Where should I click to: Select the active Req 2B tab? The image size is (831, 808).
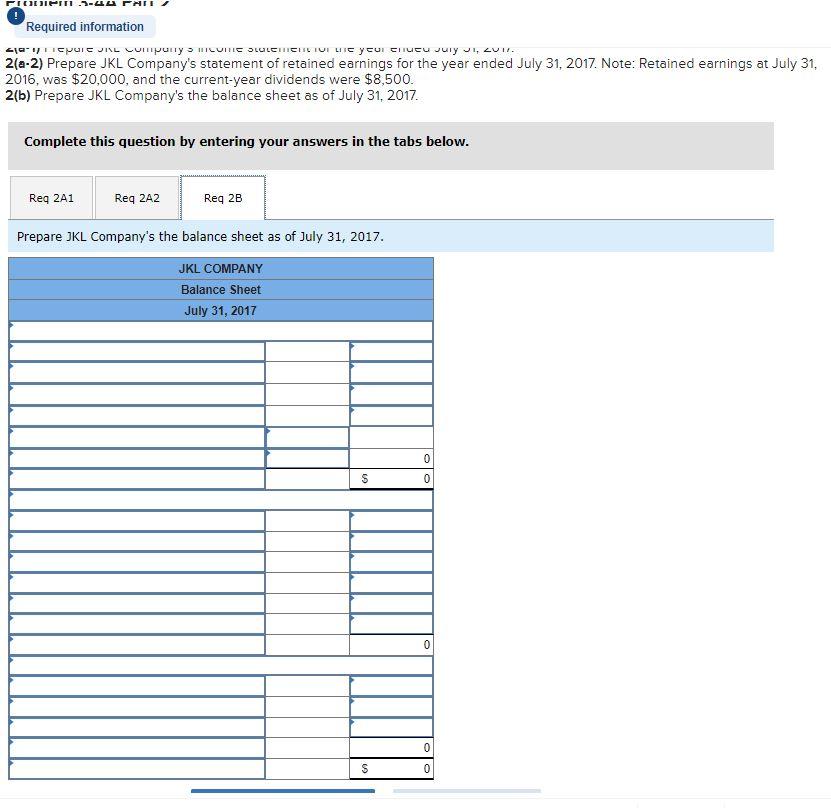[222, 198]
